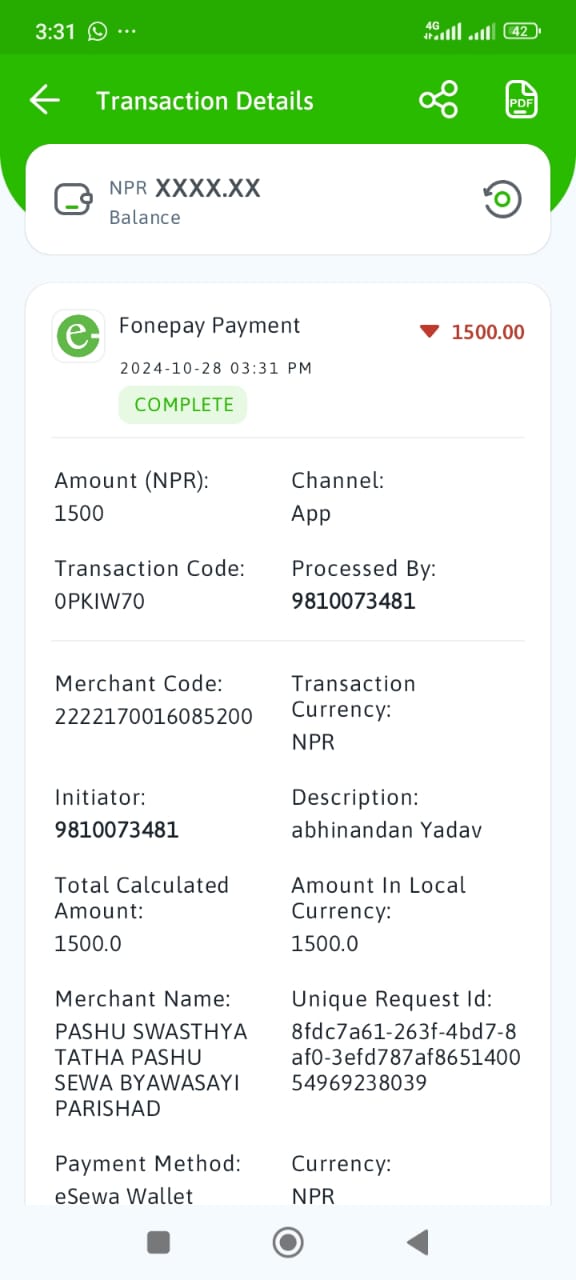Tap the Android back triangle button
576x1280 pixels.
pos(417,1242)
